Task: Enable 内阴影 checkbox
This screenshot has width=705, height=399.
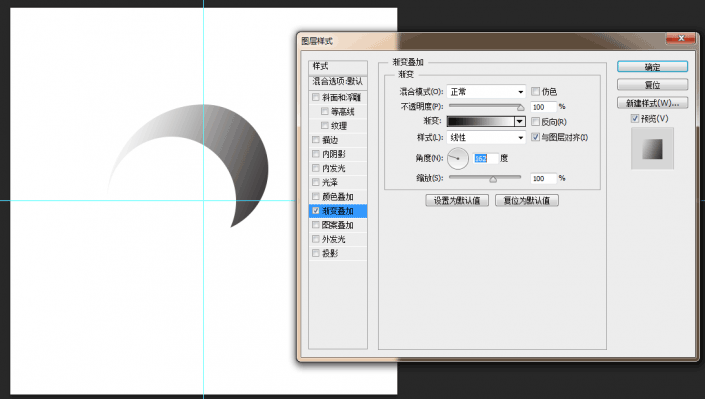Action: coord(316,154)
